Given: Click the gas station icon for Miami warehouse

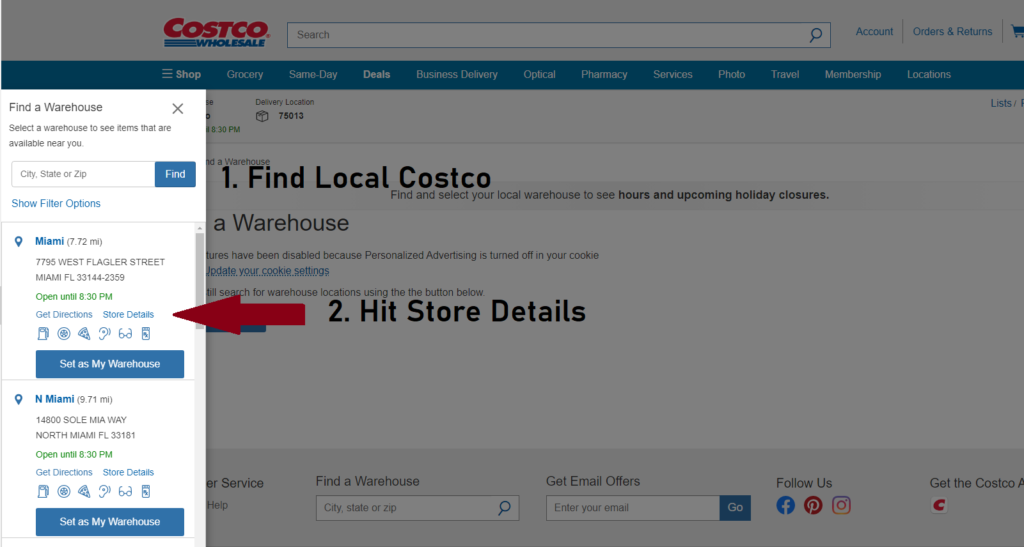Looking at the screenshot, I should 43,334.
